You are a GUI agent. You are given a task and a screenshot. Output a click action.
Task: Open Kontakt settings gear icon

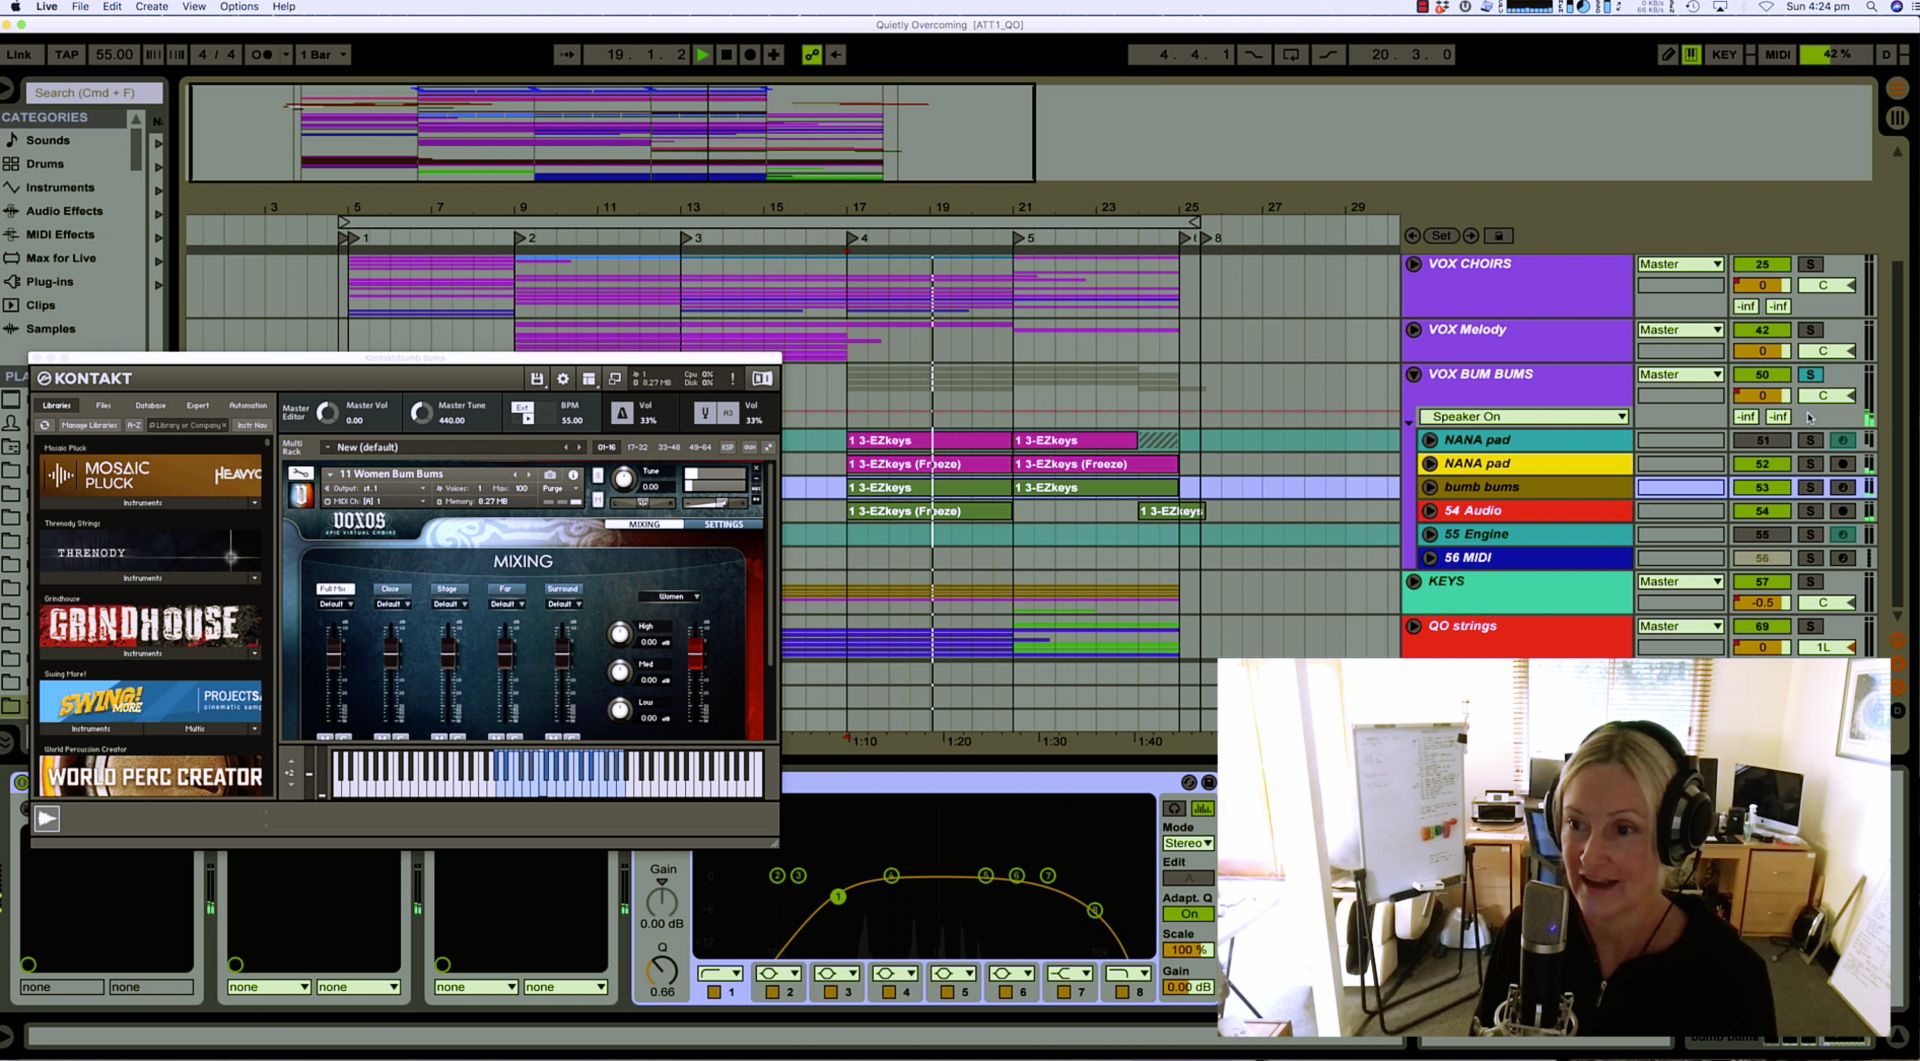coord(563,379)
